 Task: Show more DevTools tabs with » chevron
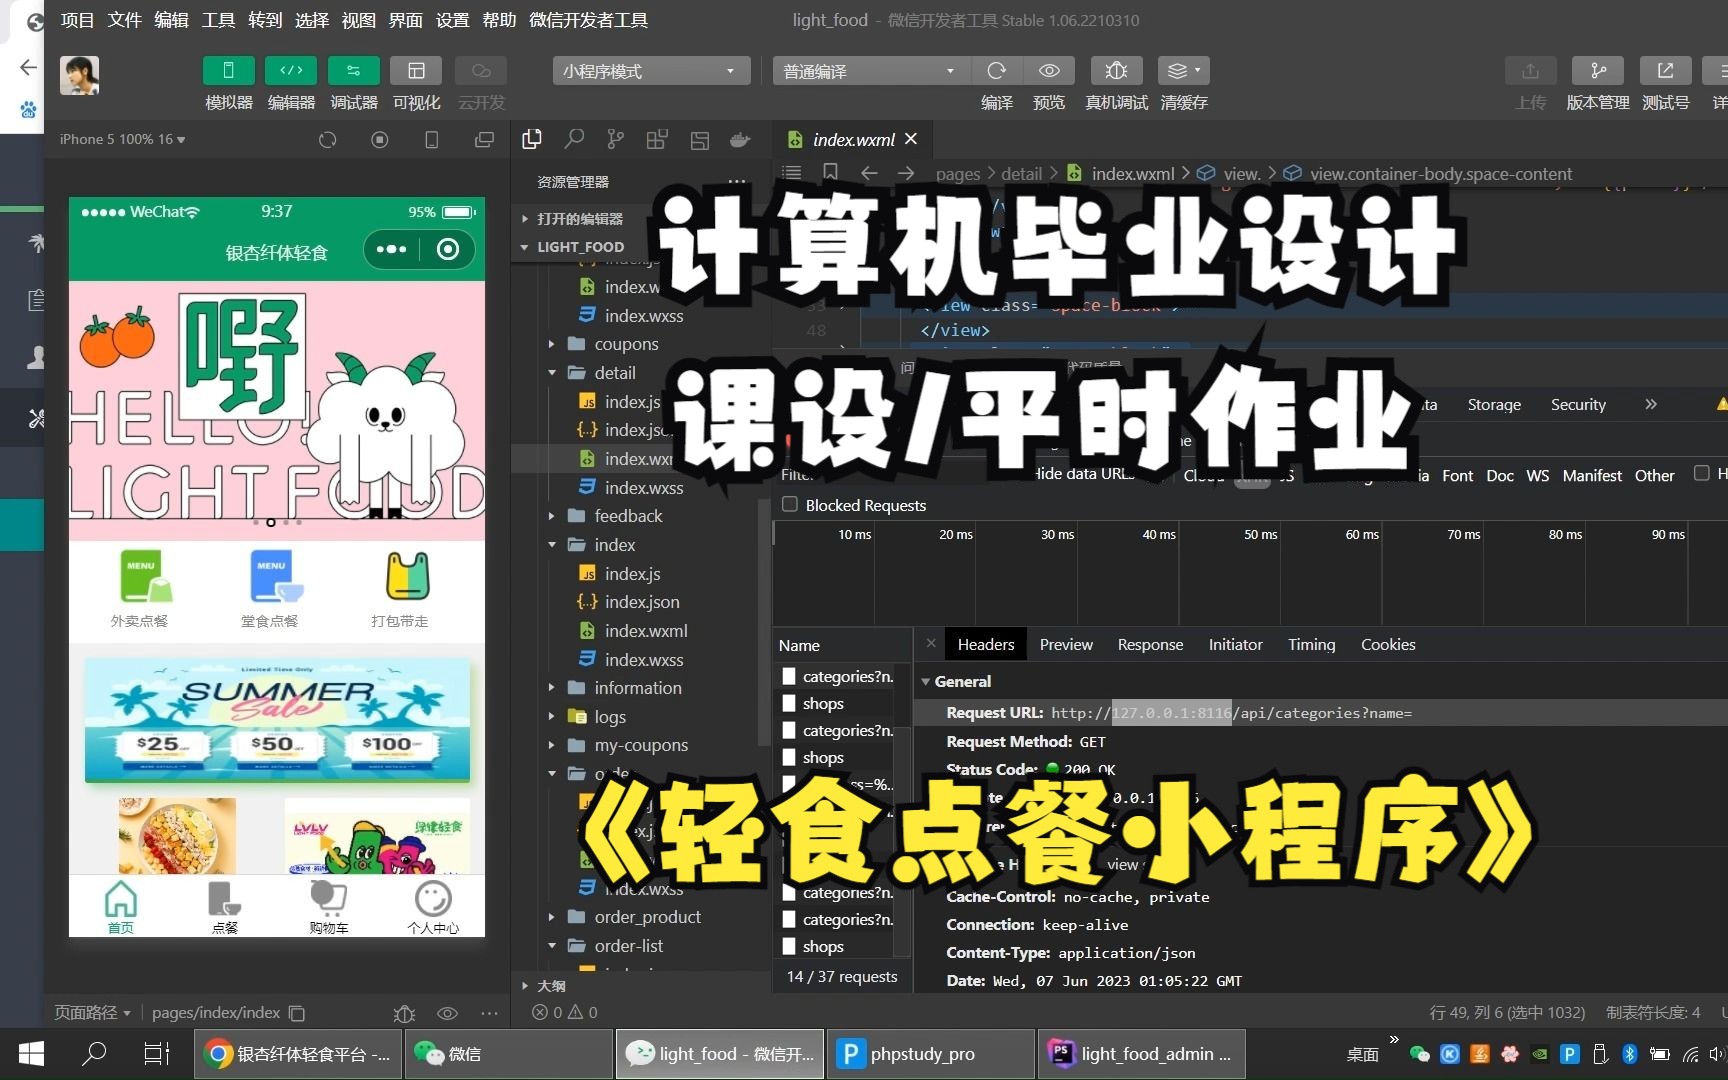pyautogui.click(x=1651, y=404)
